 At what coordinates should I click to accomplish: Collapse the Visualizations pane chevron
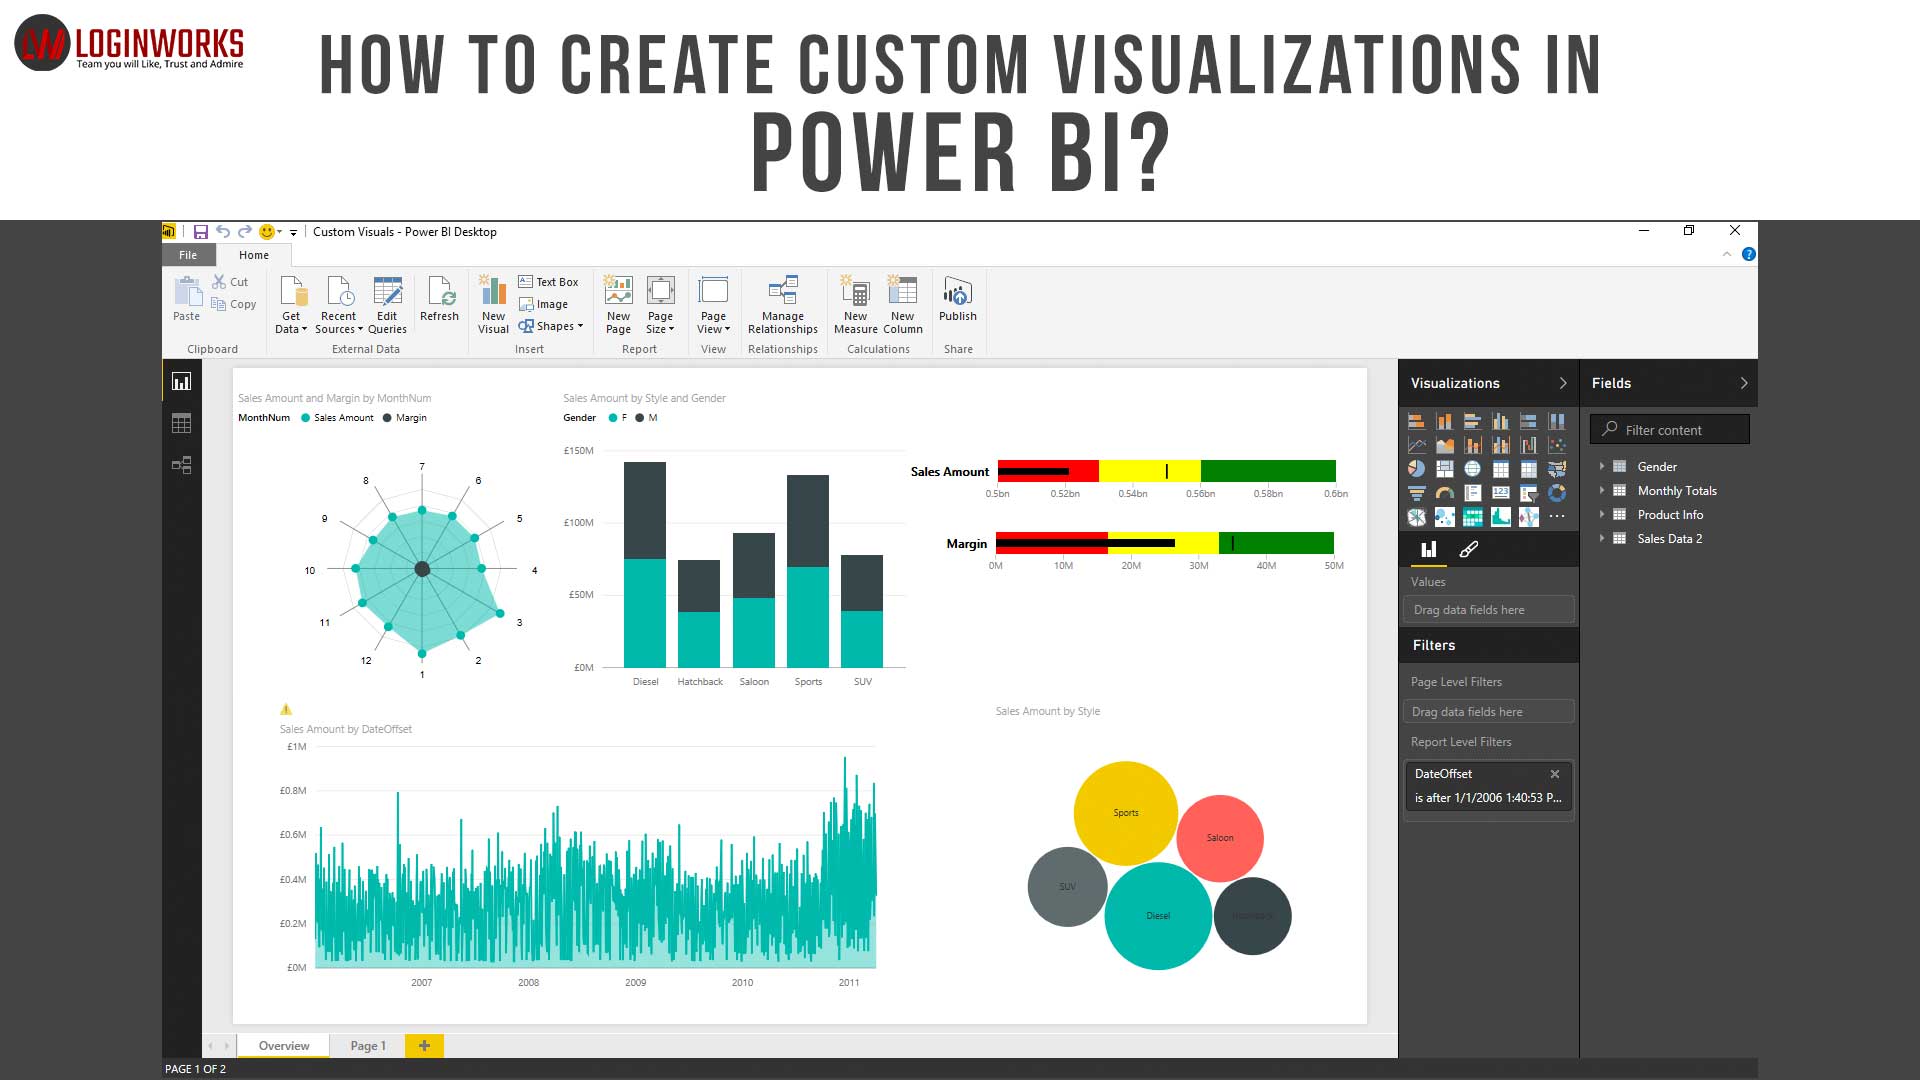[x=1563, y=383]
